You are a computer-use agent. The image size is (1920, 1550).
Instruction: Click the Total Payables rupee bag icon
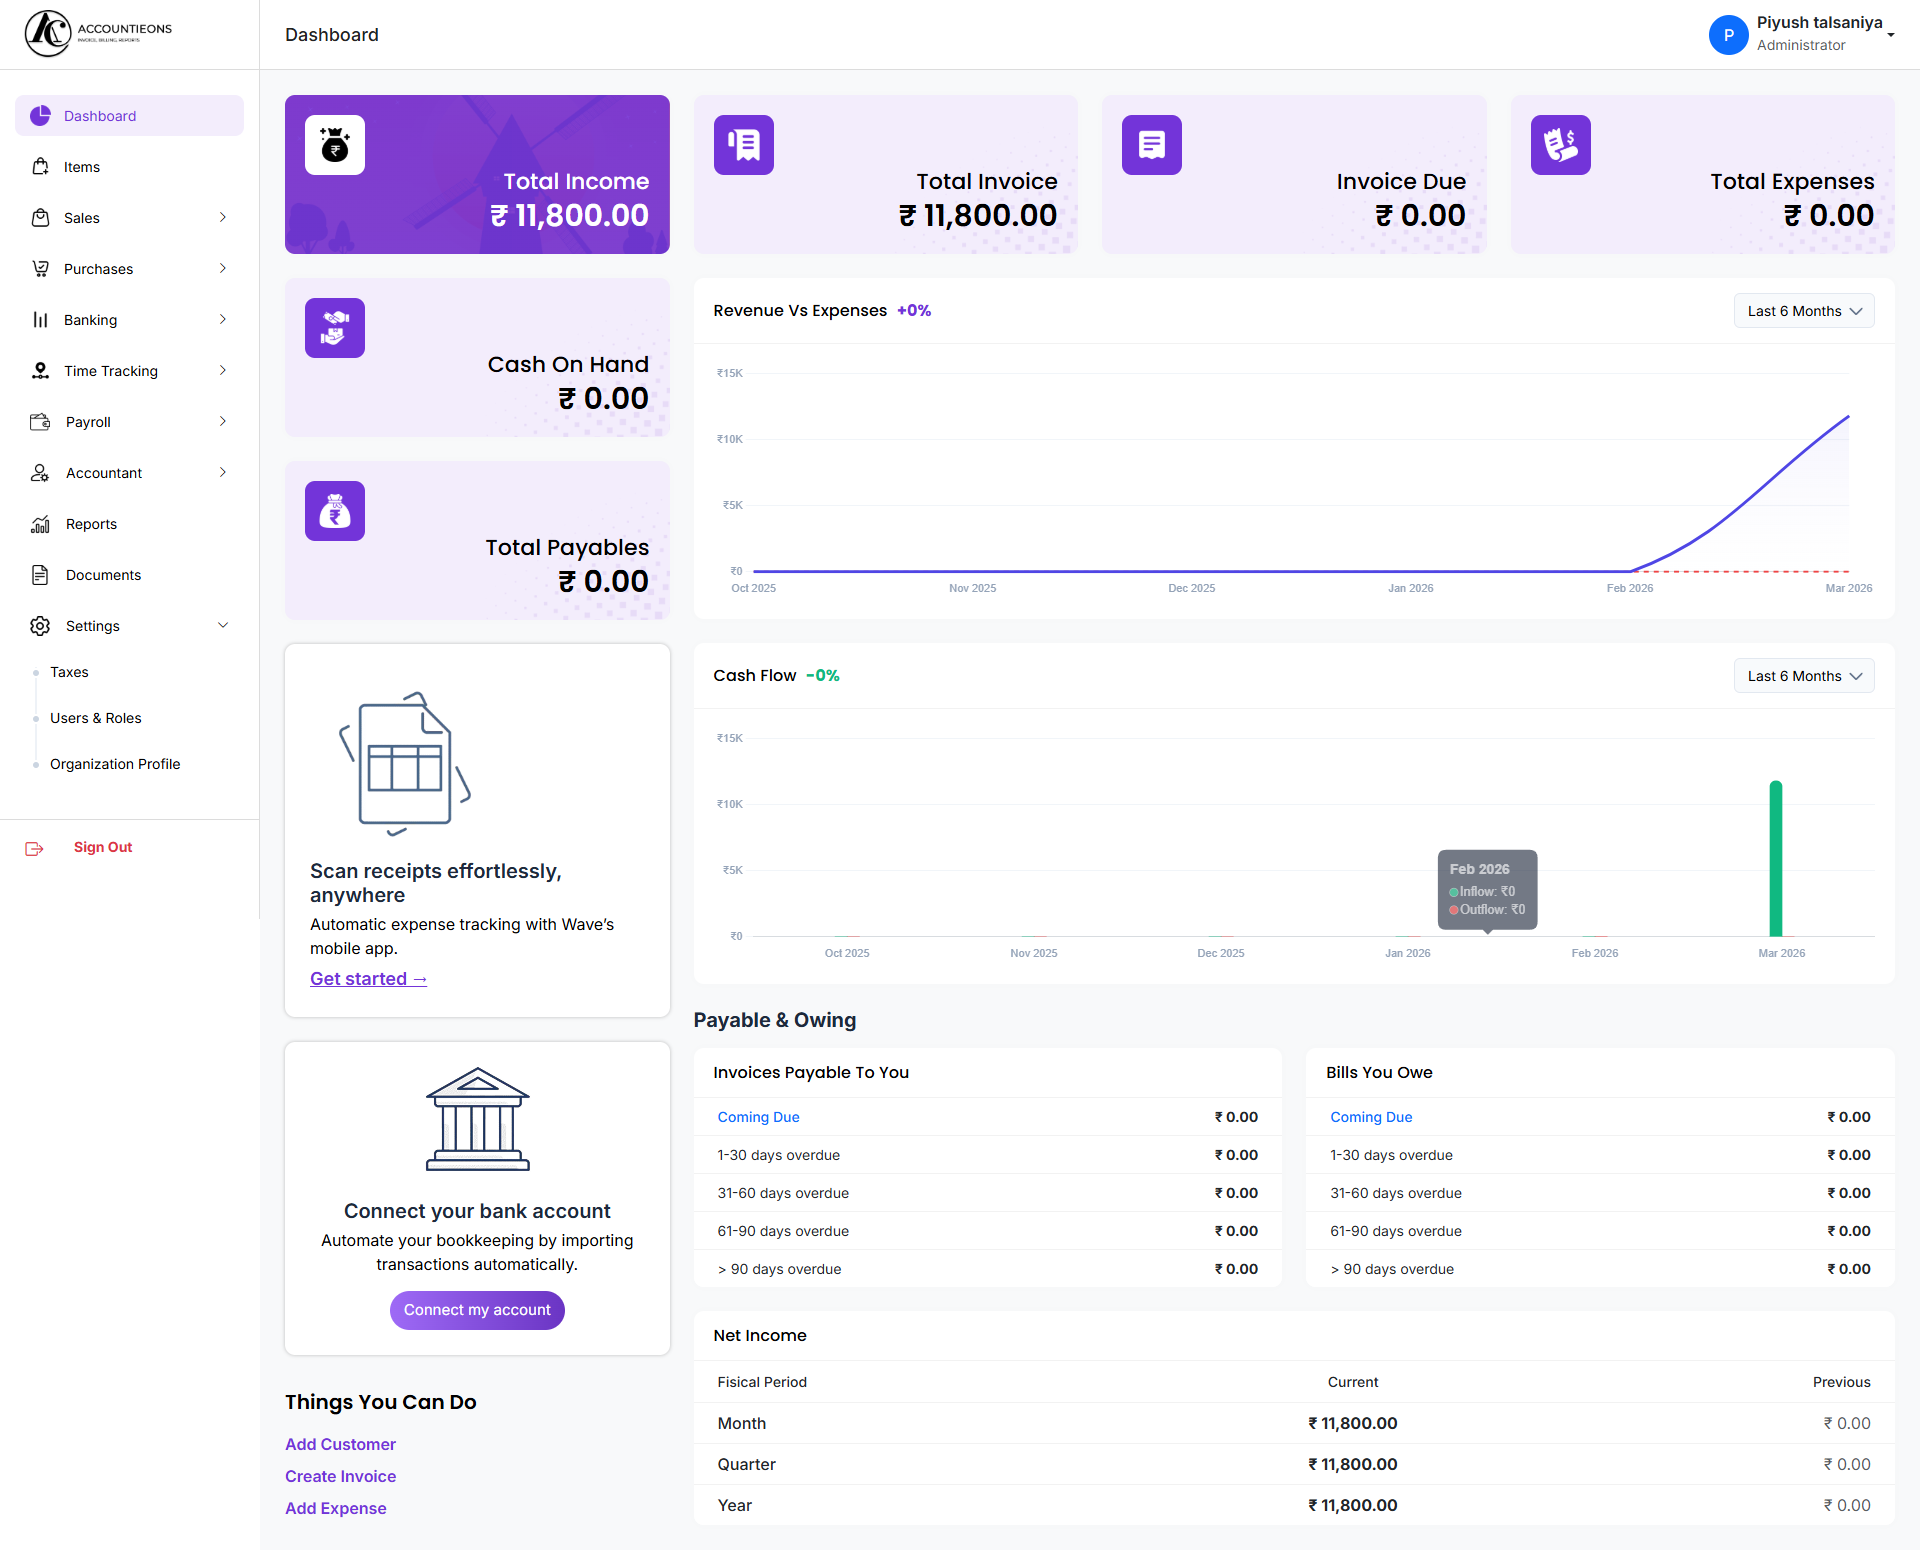coord(334,511)
